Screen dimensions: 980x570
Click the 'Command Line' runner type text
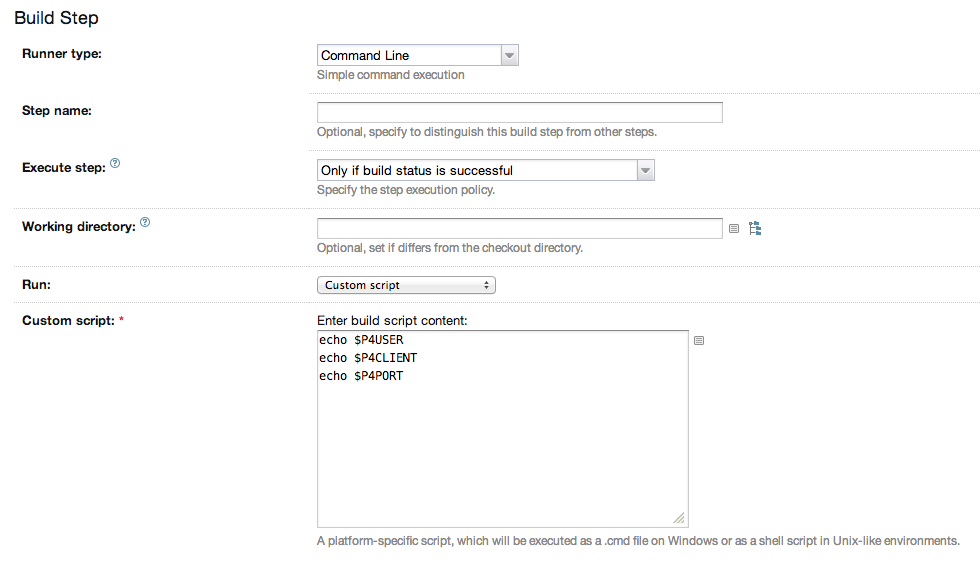(x=365, y=55)
